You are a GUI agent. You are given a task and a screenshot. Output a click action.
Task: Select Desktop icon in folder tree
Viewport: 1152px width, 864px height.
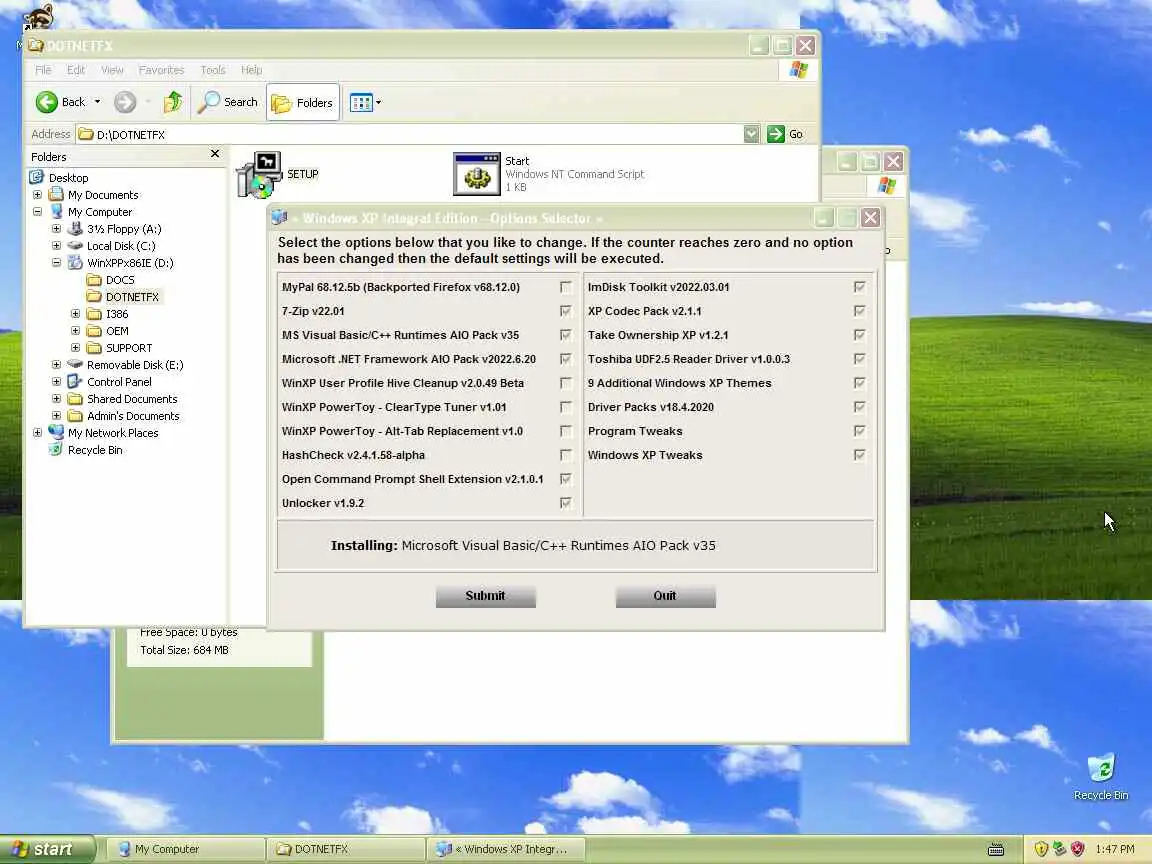tap(37, 177)
